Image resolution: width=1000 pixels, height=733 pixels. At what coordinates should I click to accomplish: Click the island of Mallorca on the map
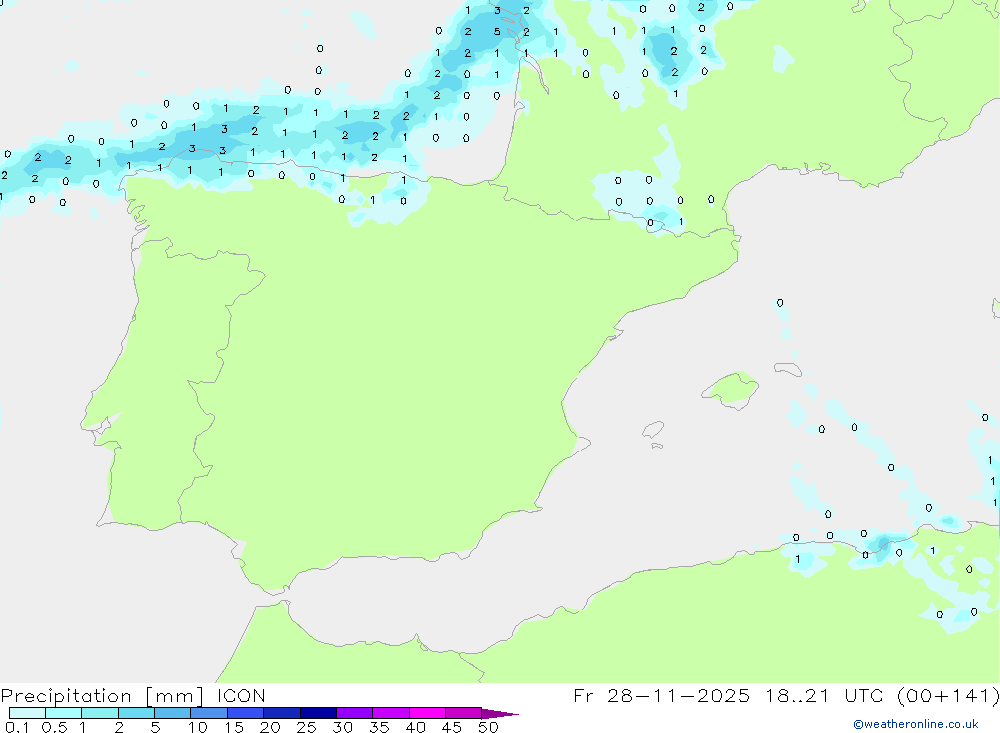[731, 389]
